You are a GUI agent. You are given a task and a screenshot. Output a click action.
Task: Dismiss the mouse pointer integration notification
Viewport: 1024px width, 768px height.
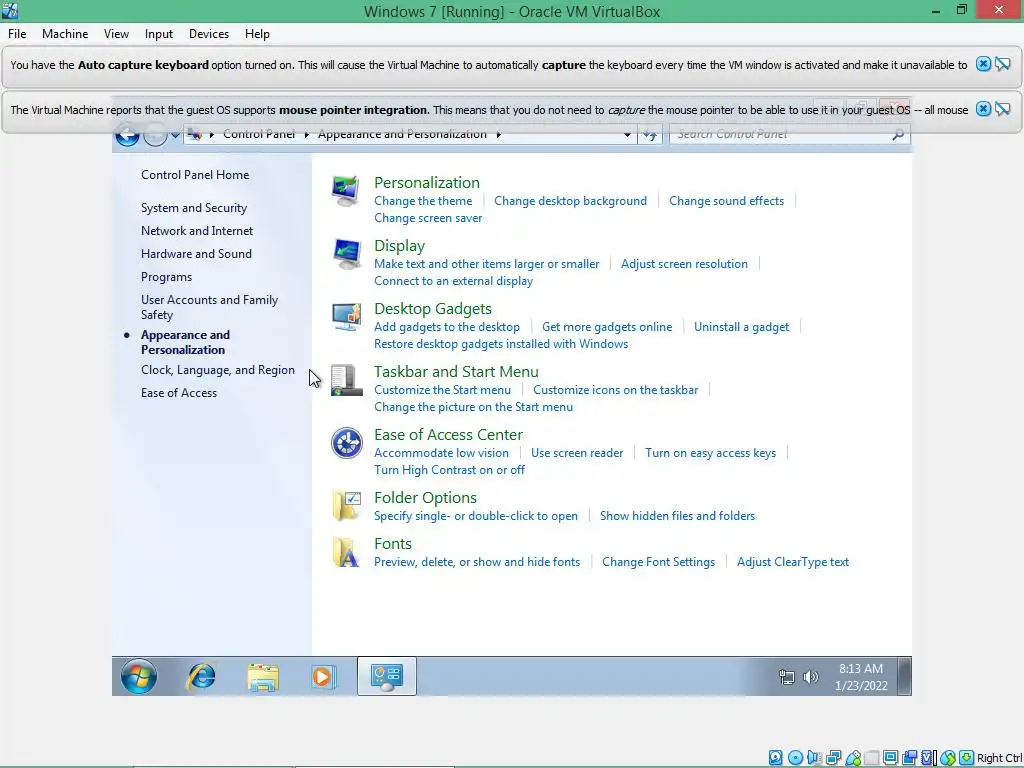click(983, 109)
